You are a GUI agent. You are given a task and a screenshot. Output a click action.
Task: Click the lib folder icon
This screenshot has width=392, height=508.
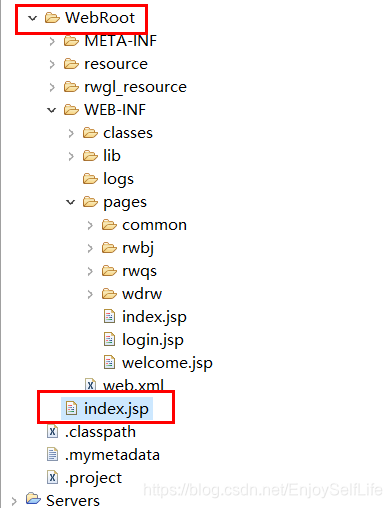[90, 156]
